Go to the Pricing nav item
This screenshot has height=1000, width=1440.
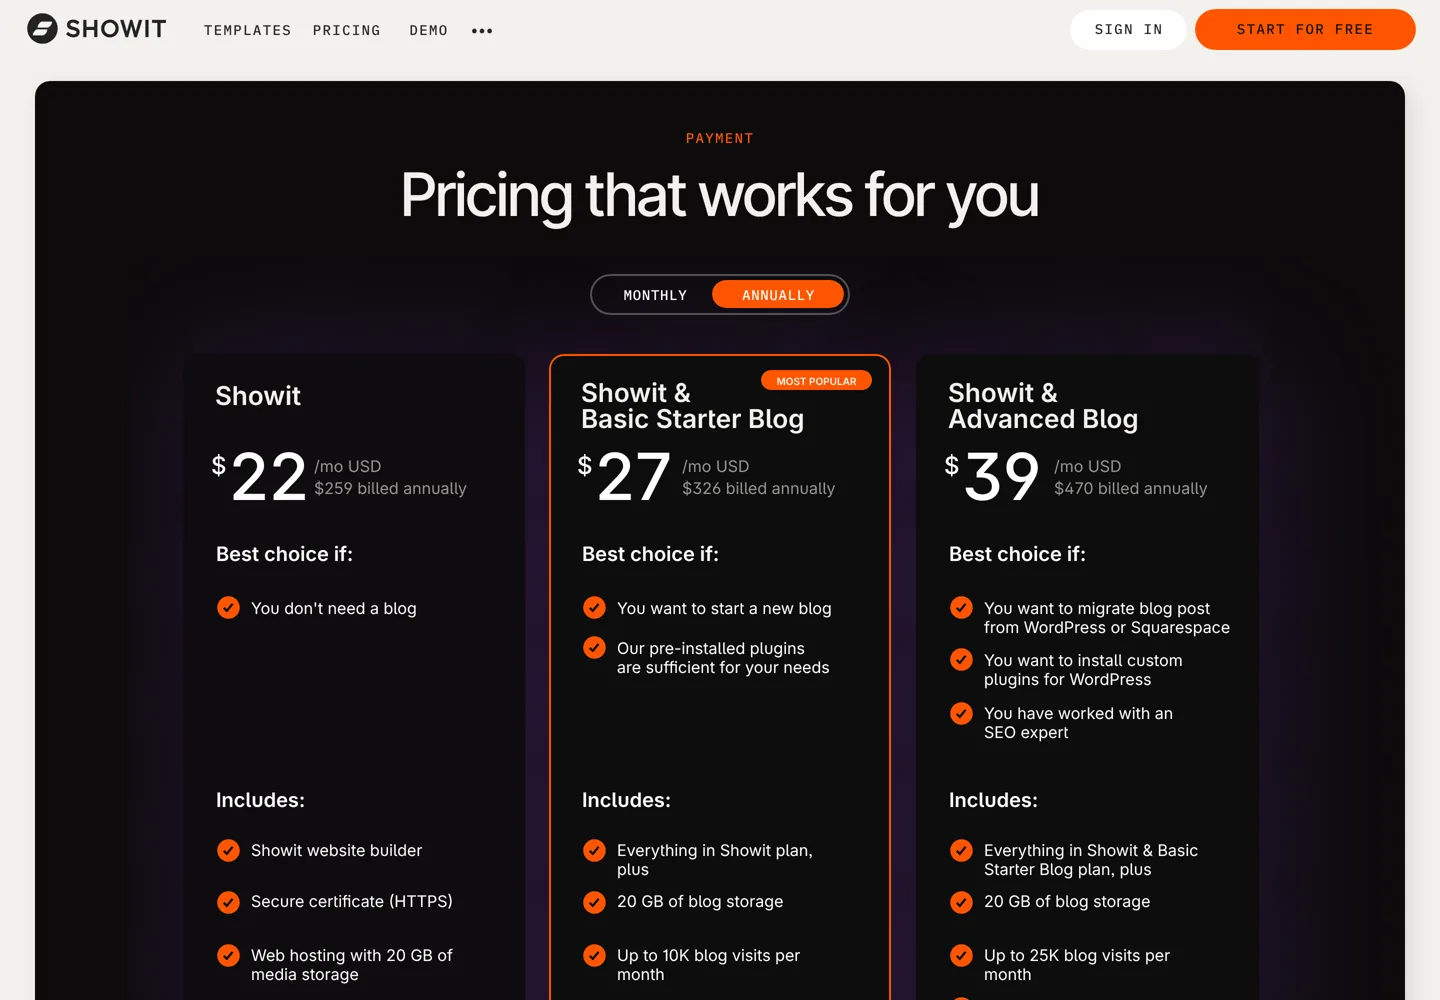click(346, 31)
